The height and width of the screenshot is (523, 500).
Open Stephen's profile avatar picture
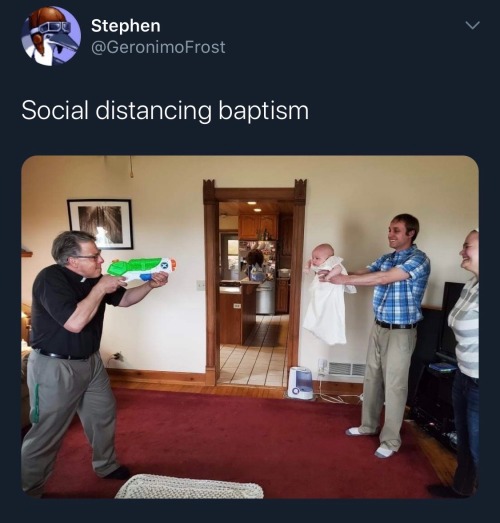click(51, 36)
